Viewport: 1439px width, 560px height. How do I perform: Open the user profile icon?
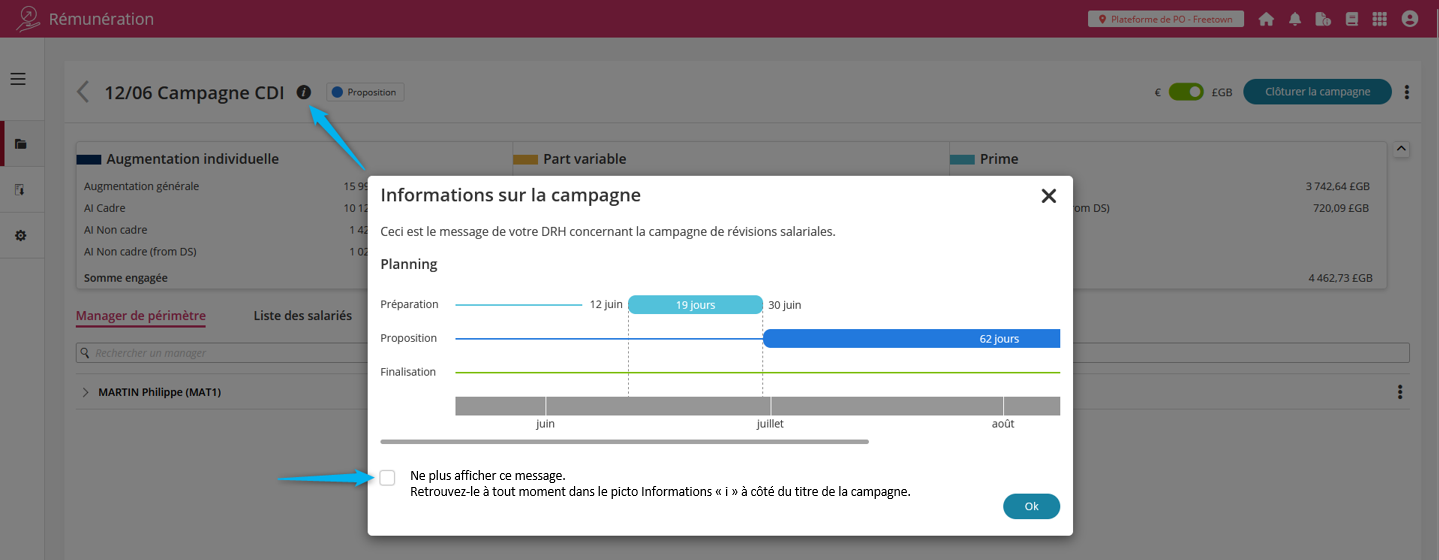pyautogui.click(x=1410, y=19)
